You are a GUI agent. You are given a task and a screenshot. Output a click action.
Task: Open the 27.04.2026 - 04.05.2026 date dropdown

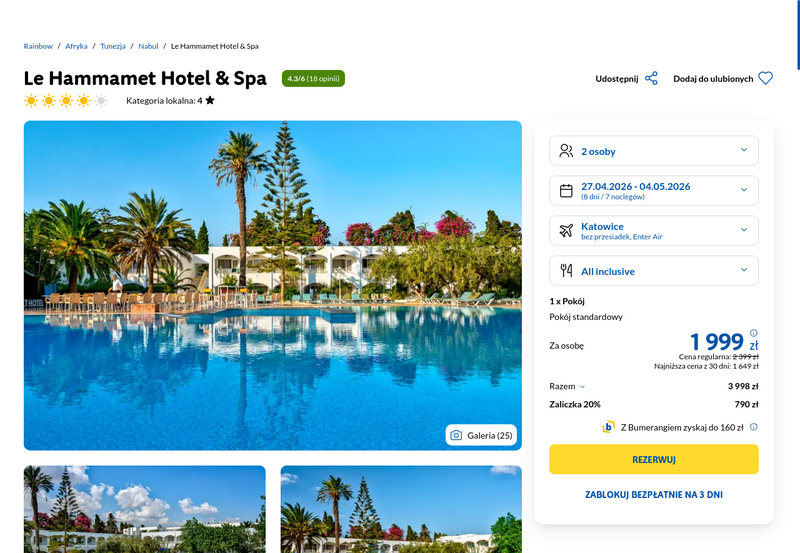(x=654, y=191)
